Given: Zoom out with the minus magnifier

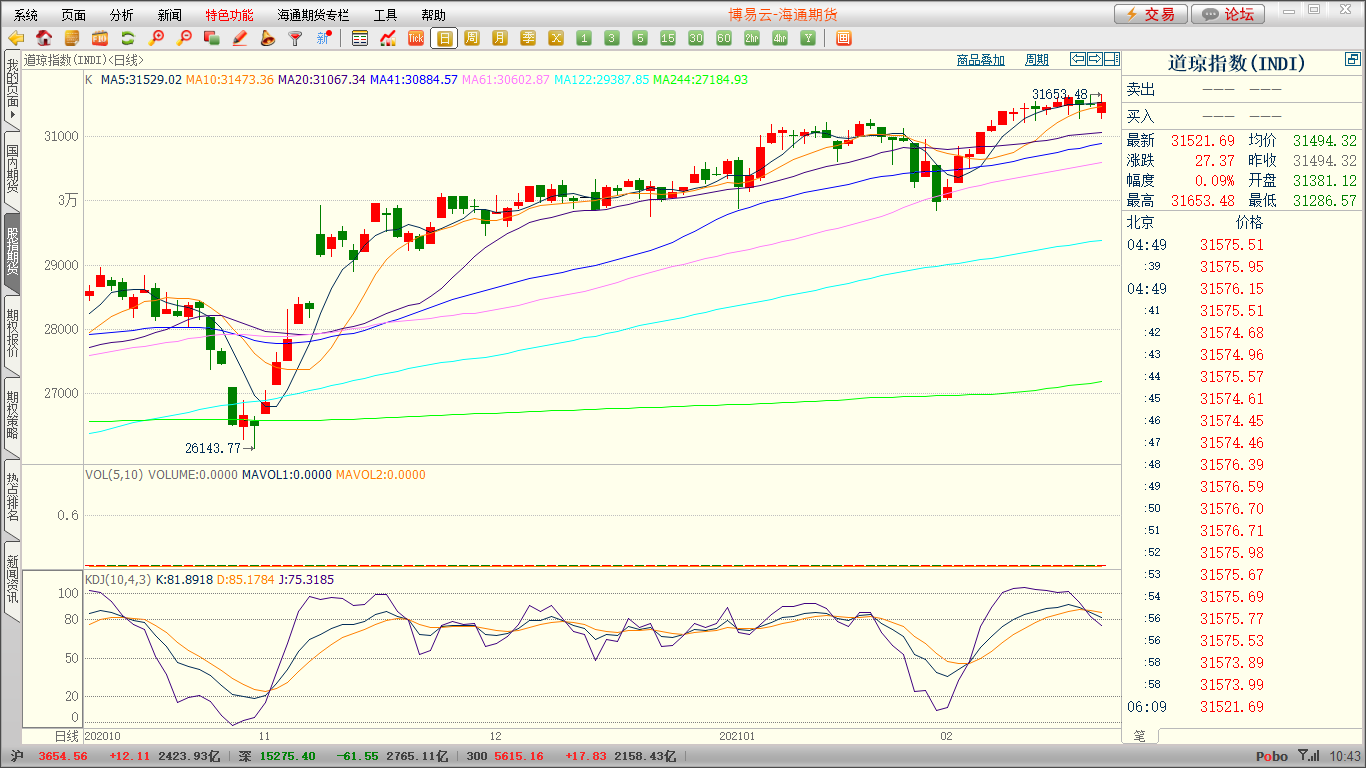Looking at the screenshot, I should pyautogui.click(x=184, y=38).
